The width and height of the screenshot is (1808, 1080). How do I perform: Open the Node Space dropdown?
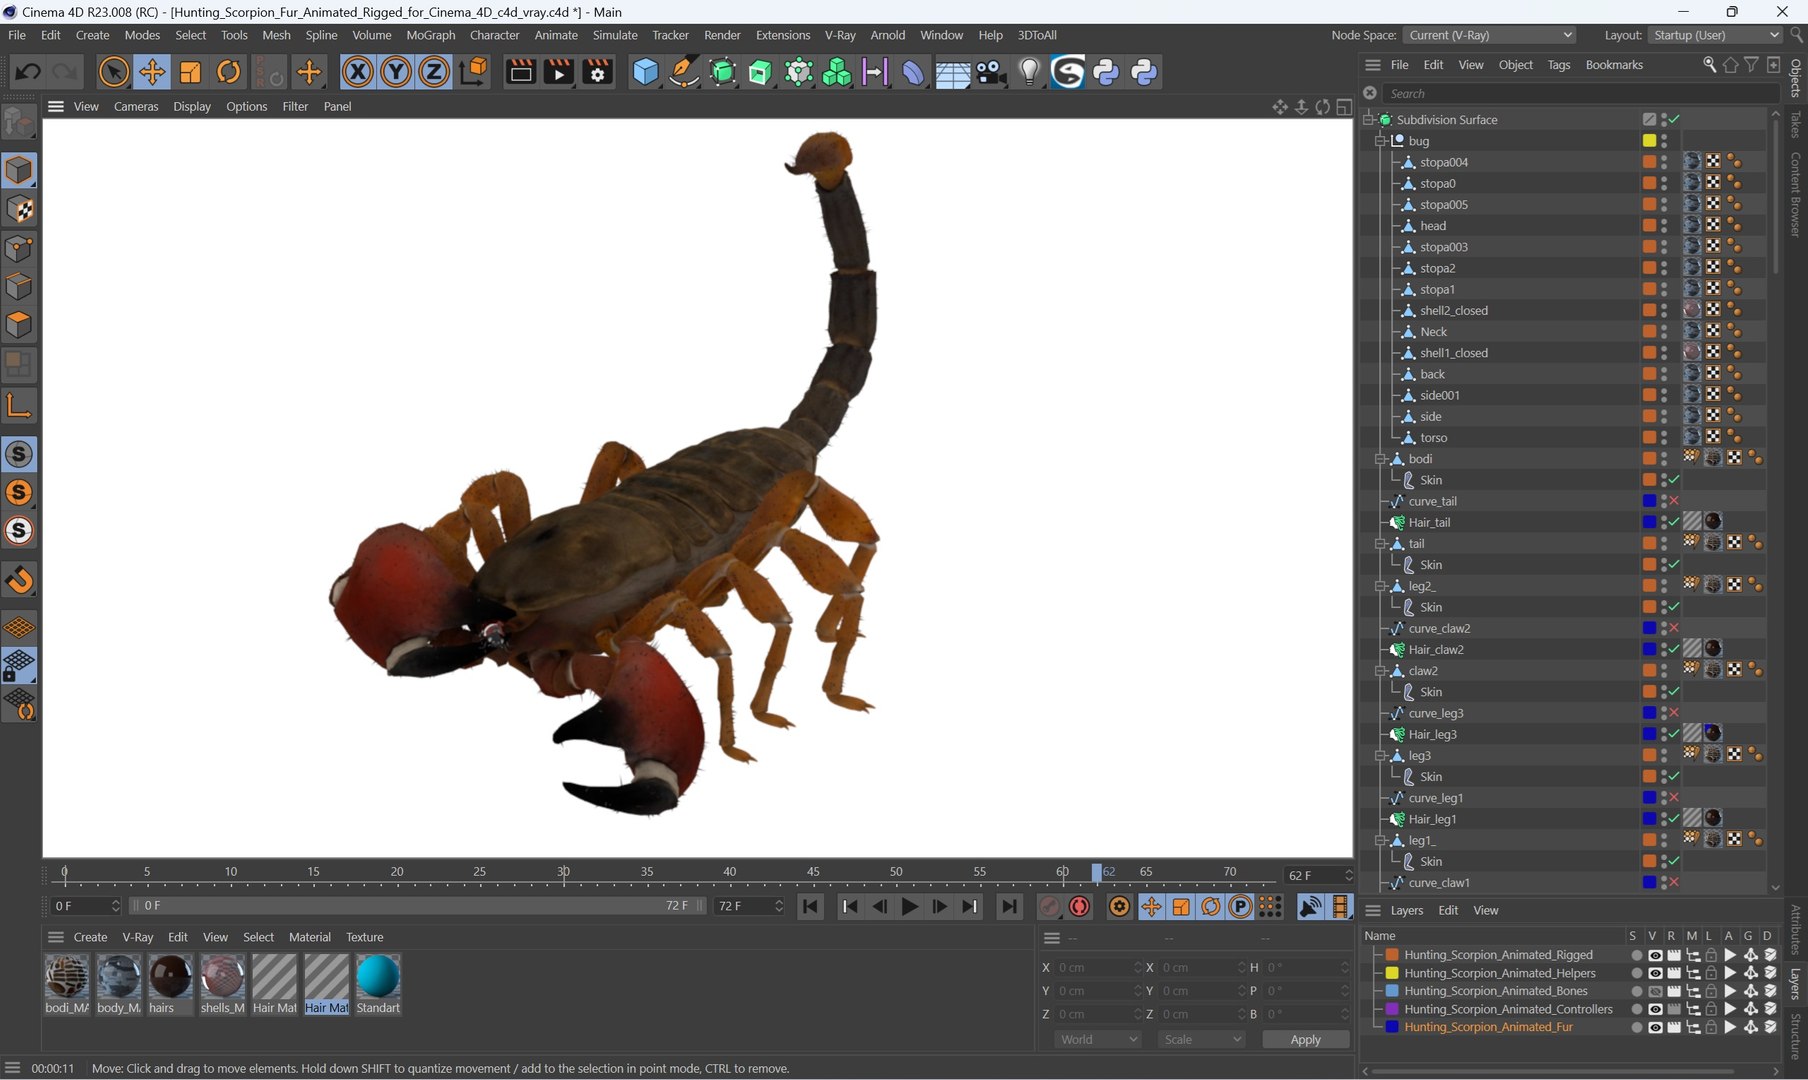tap(1489, 35)
